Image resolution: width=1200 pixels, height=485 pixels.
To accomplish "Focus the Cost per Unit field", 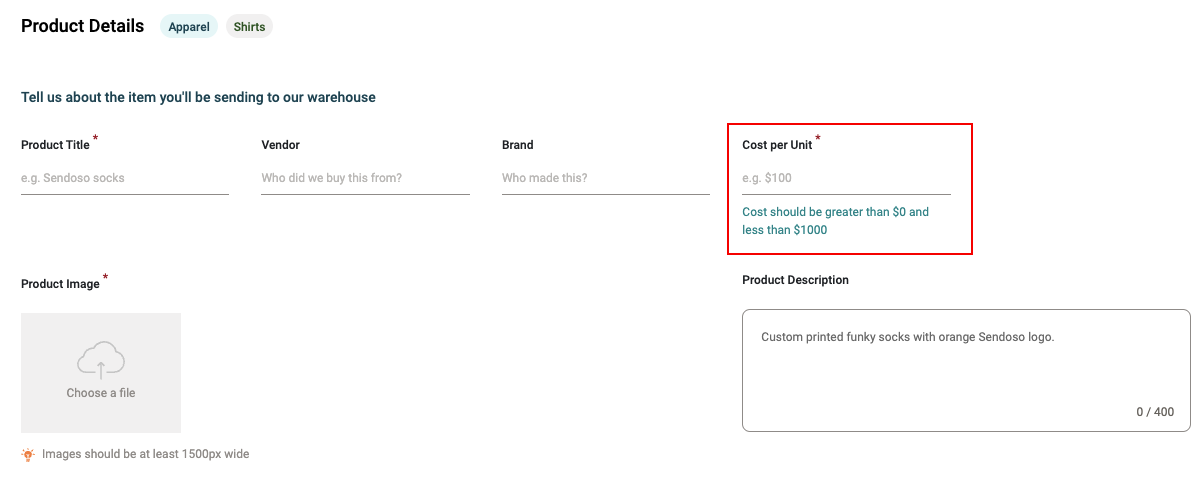I will pos(846,178).
